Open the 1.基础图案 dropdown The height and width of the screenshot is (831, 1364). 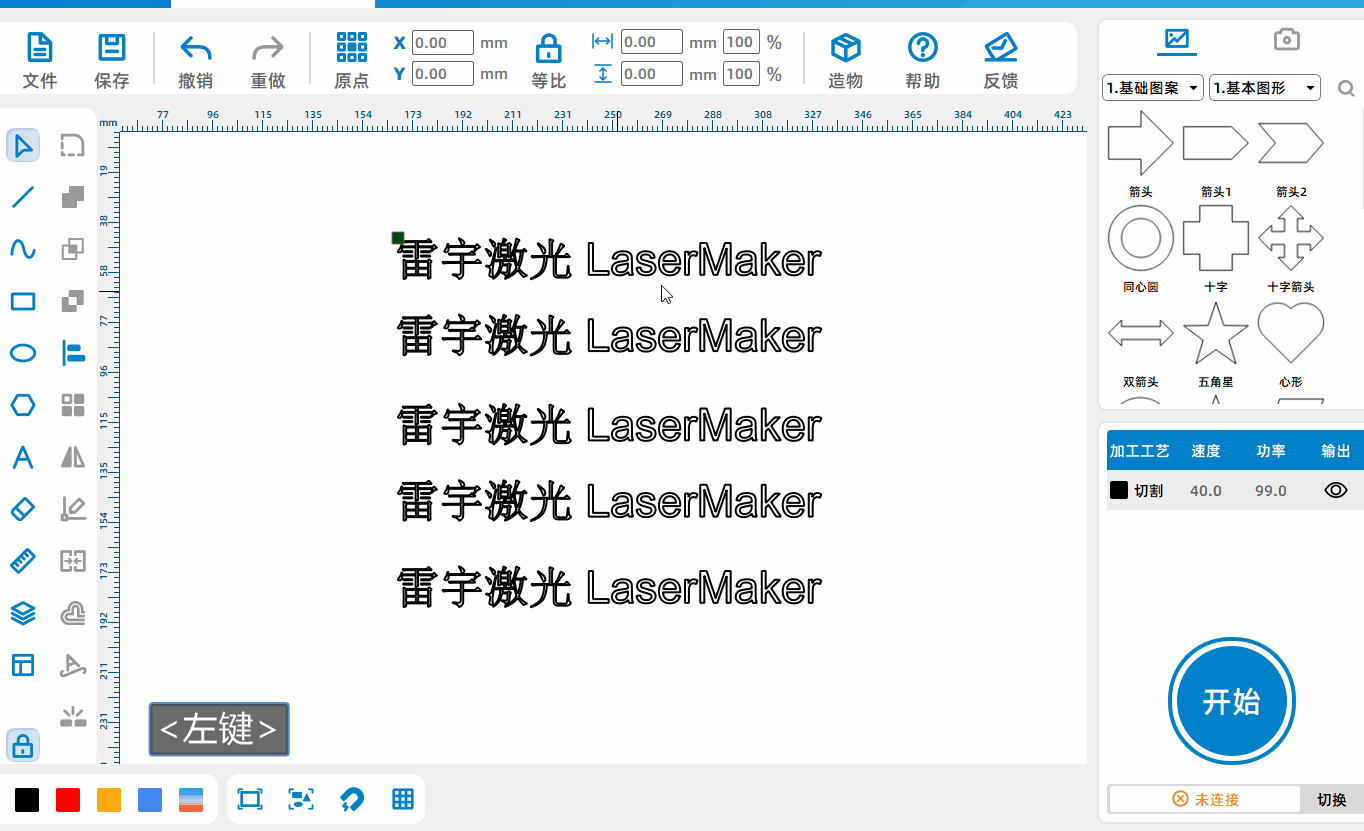click(1153, 88)
